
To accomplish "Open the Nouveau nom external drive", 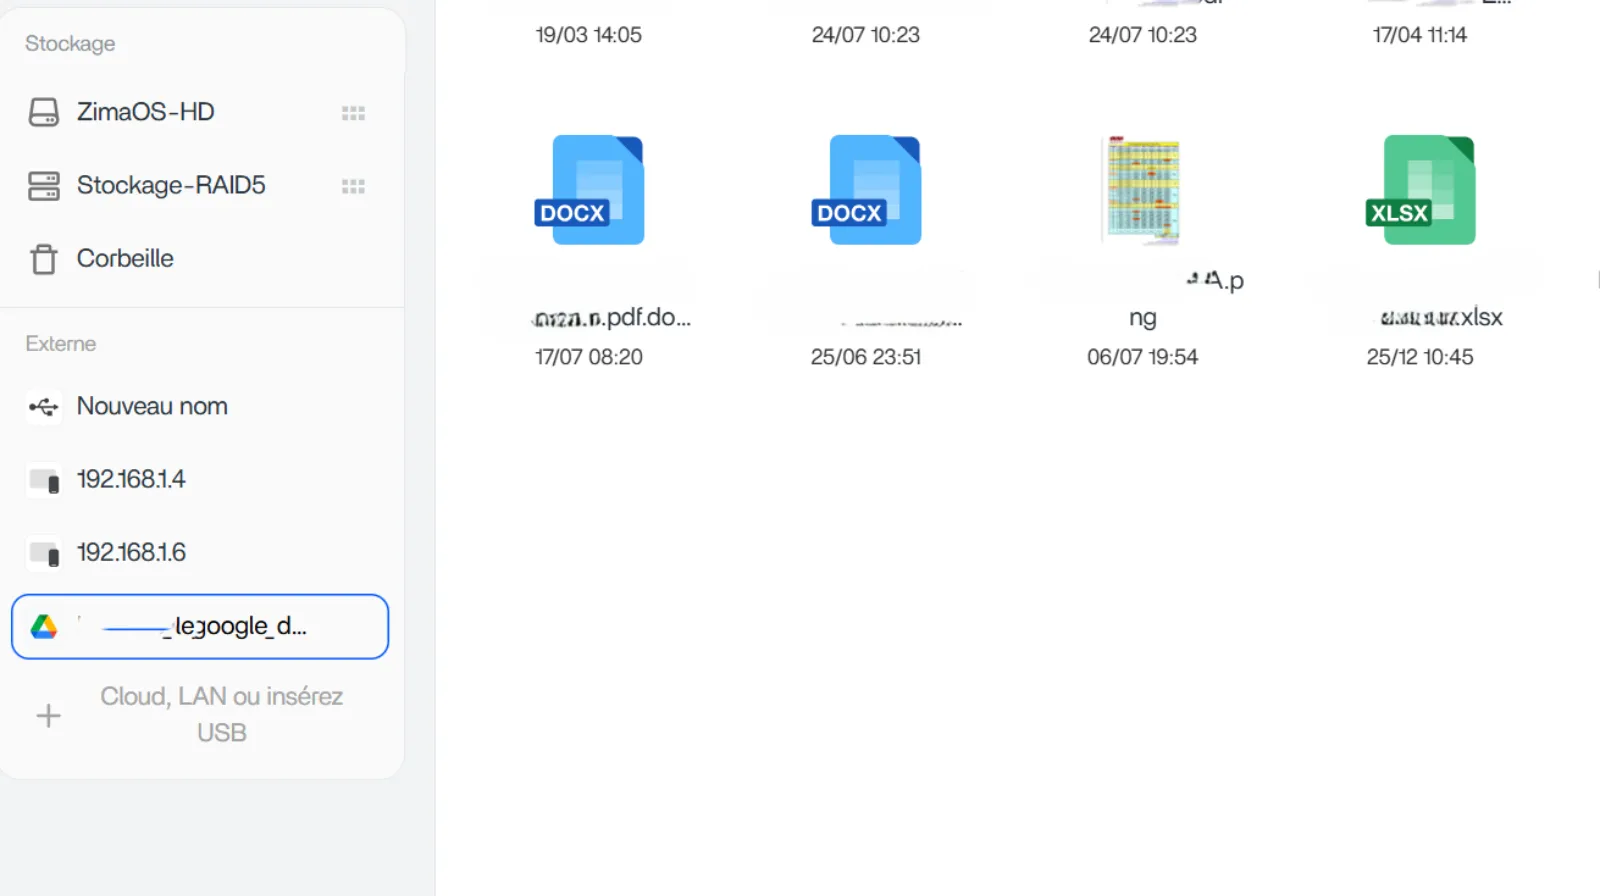I will (x=152, y=406).
